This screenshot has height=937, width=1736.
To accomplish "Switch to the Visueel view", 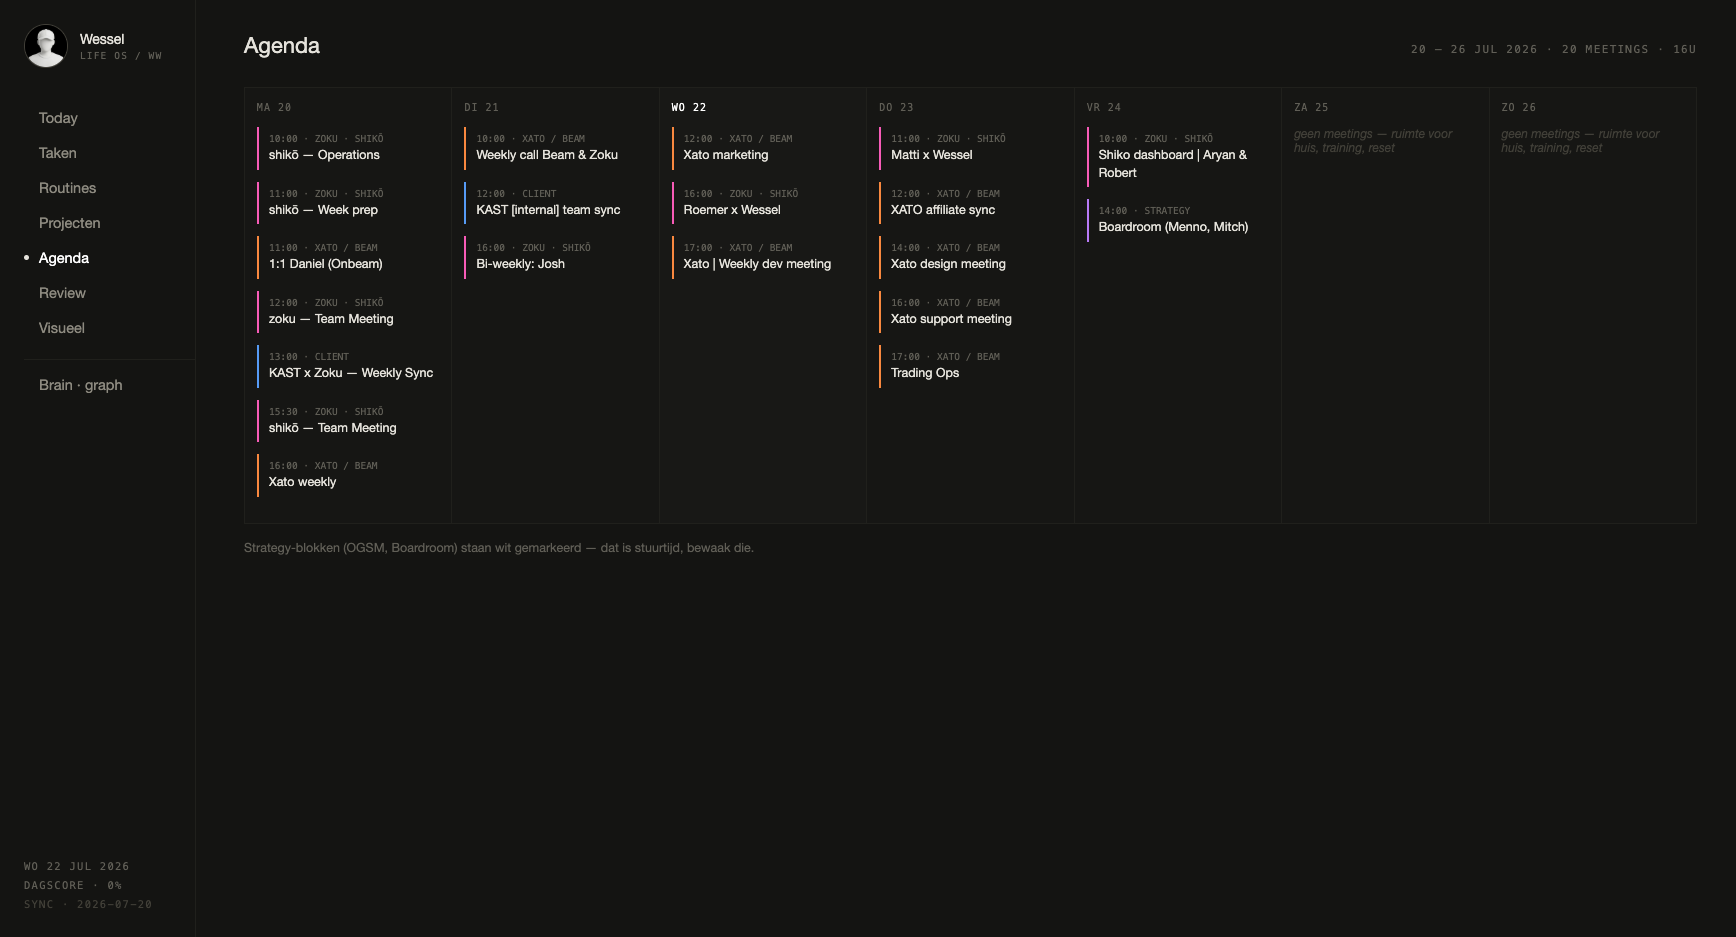I will click(61, 328).
